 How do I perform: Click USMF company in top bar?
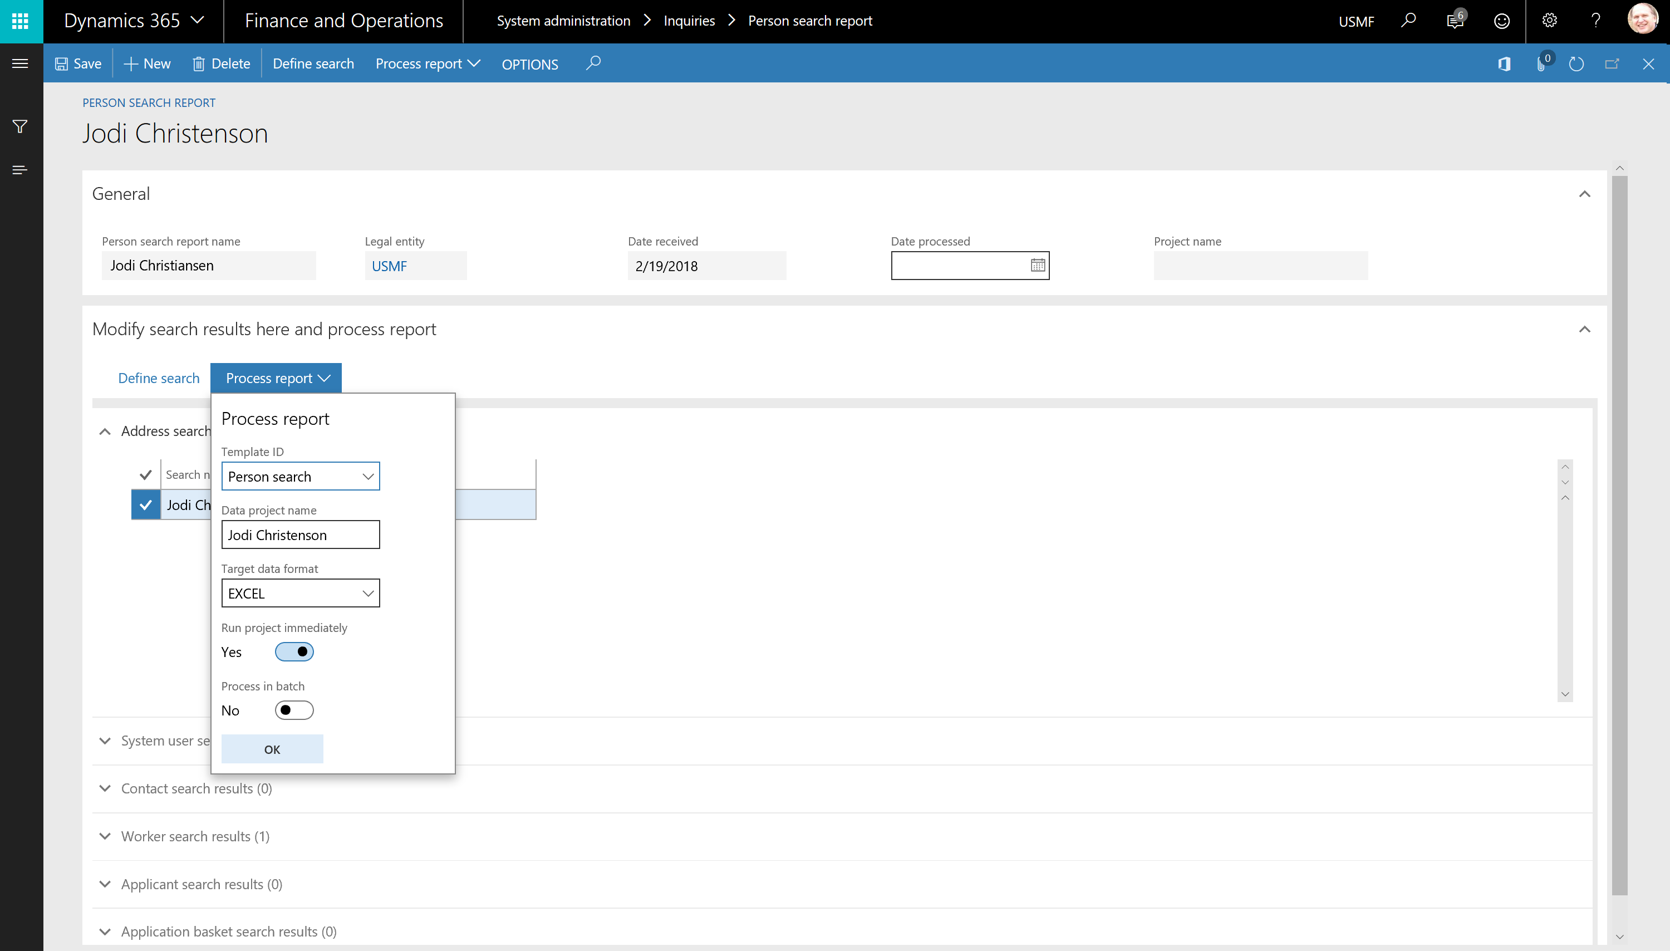(x=1356, y=21)
